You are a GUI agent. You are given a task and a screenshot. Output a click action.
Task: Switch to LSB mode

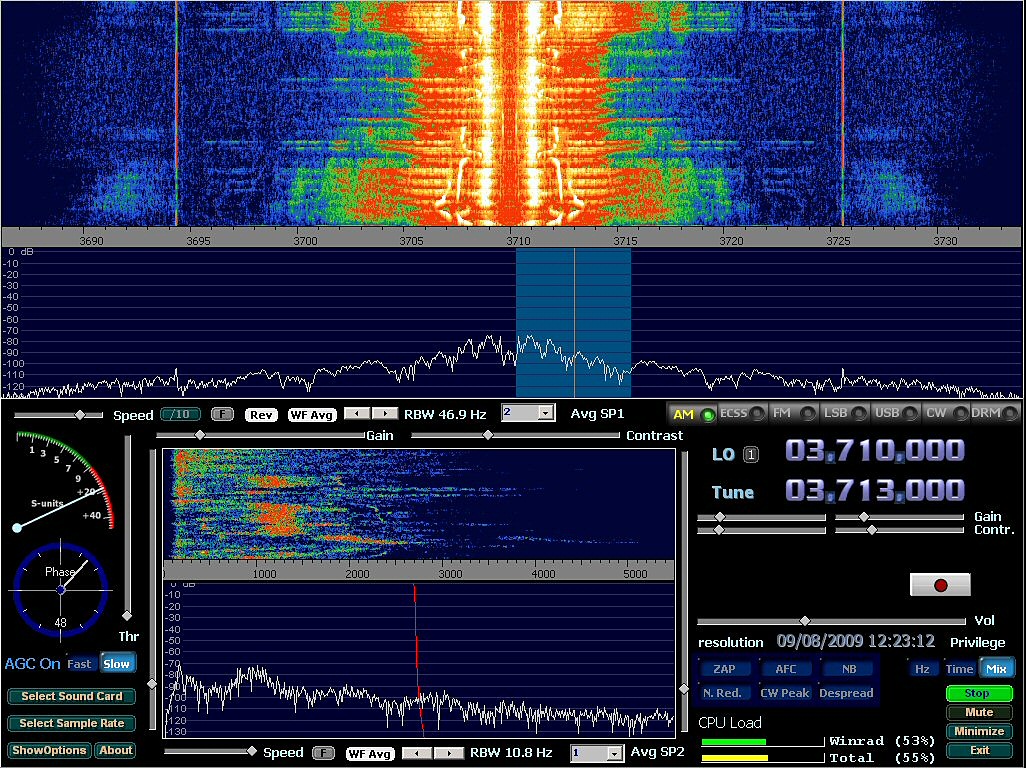[x=844, y=413]
